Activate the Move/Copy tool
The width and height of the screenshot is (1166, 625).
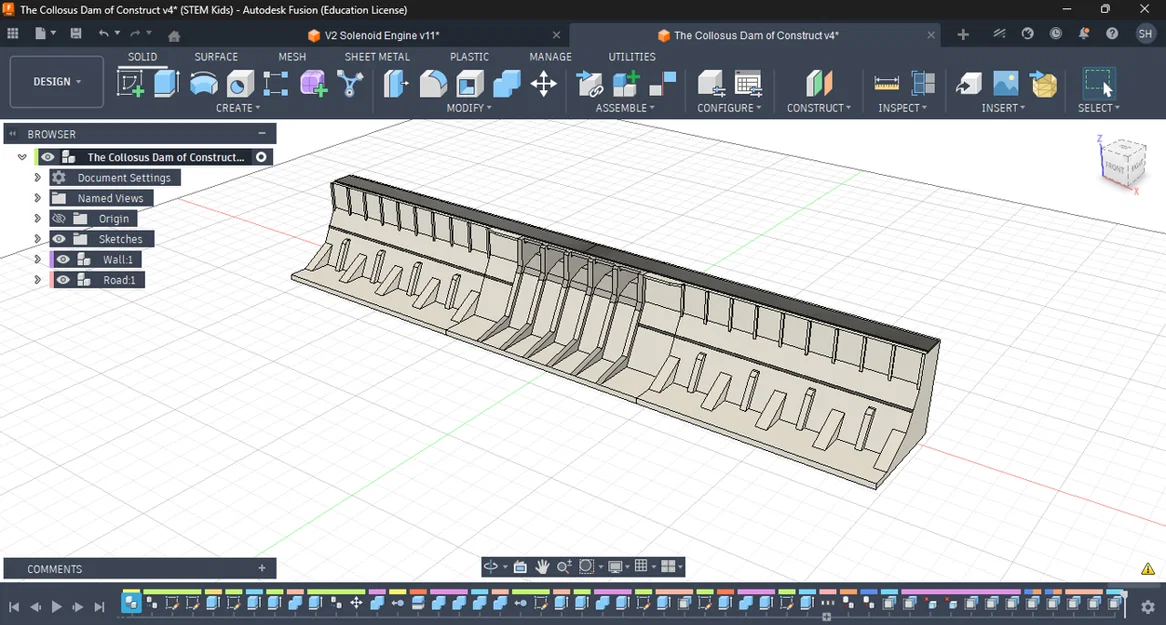(x=543, y=83)
